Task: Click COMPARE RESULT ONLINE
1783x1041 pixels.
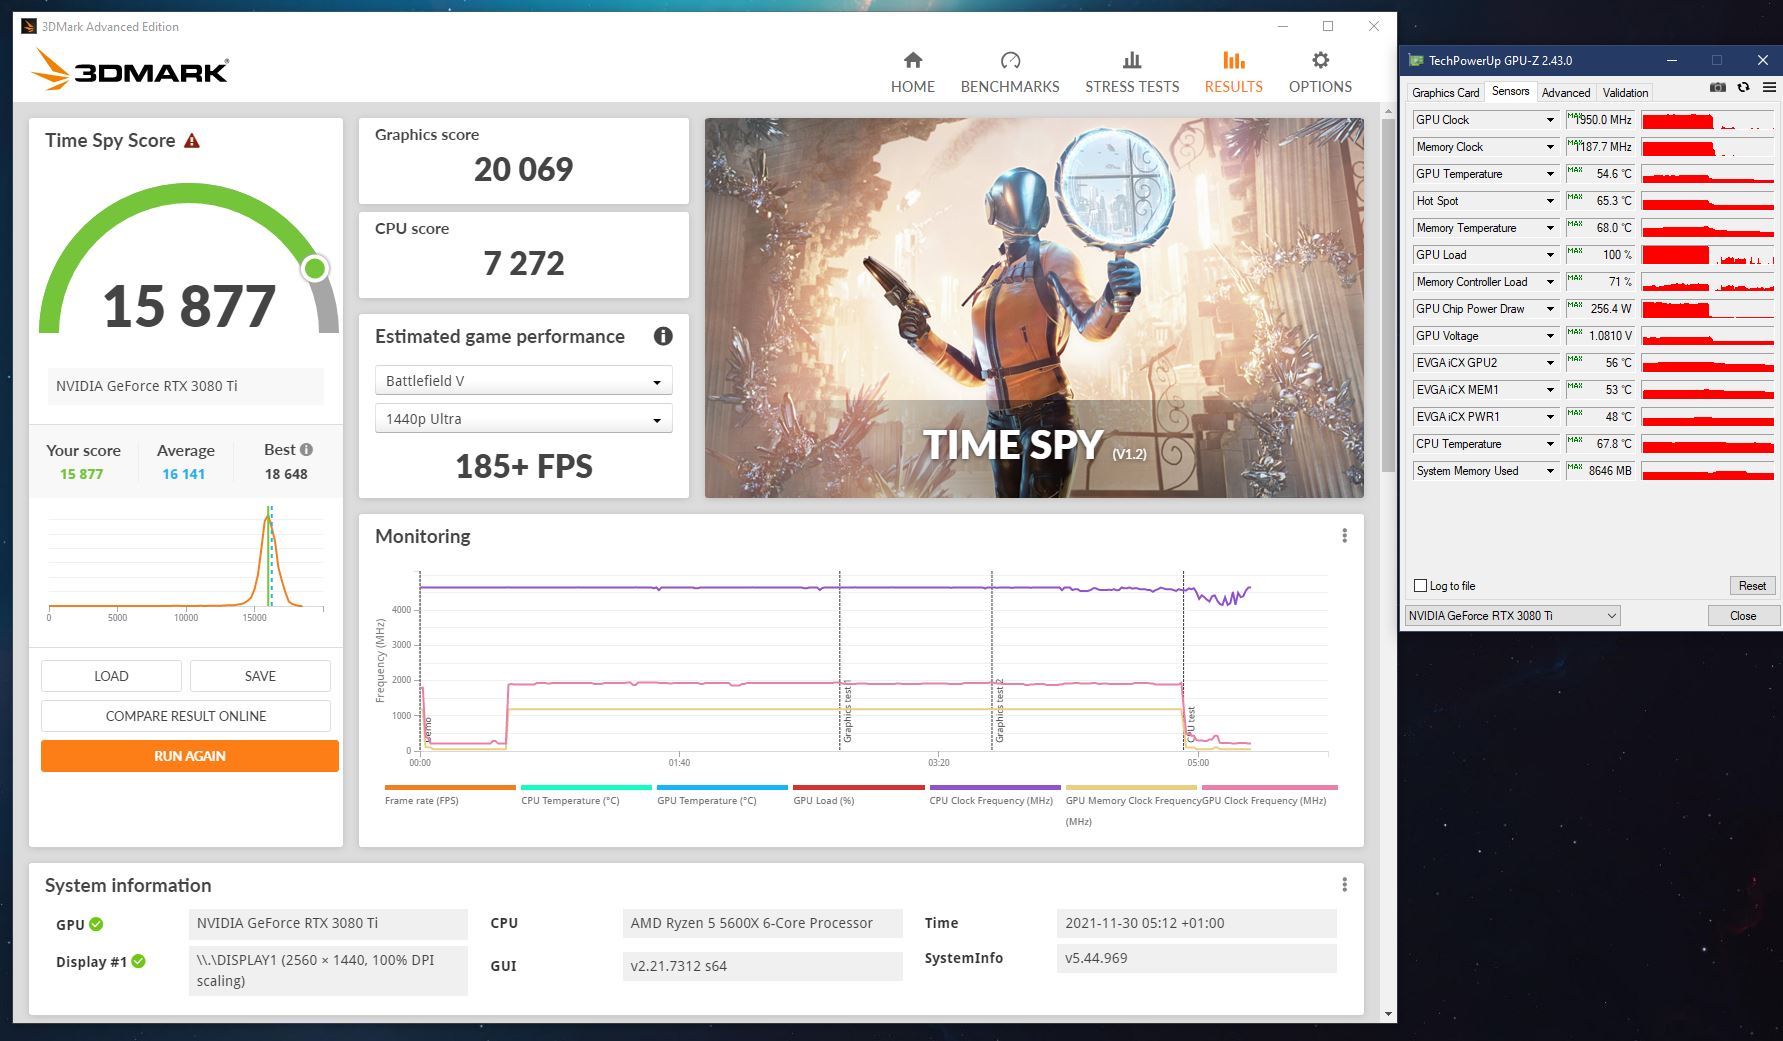Action: pyautogui.click(x=186, y=716)
